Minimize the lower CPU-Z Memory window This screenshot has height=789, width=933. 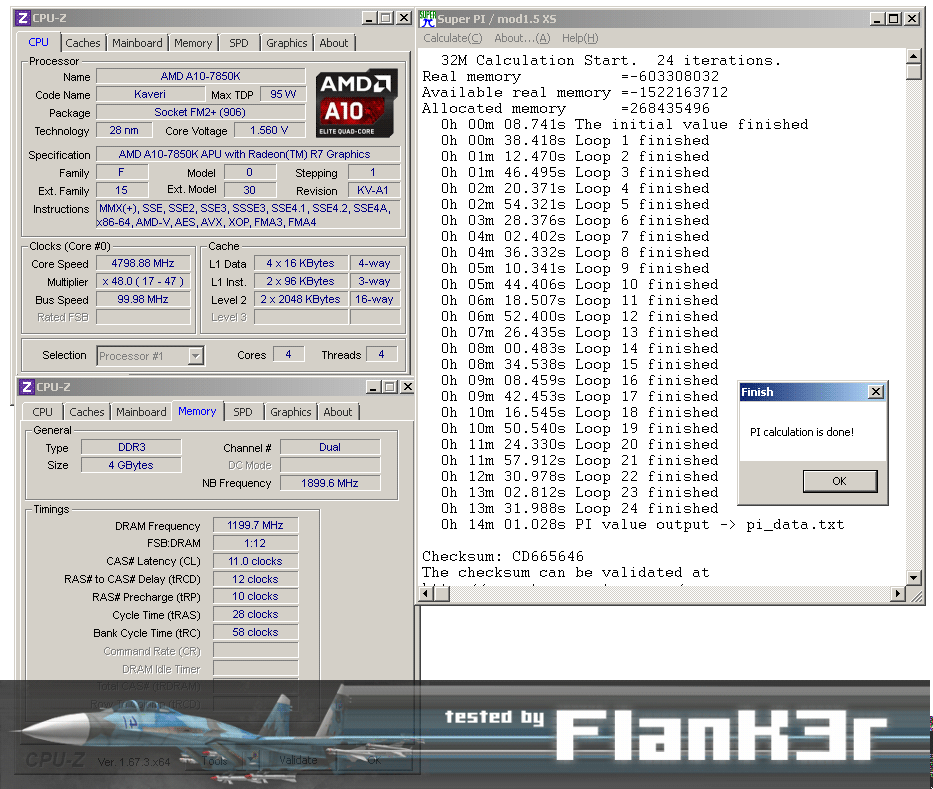[373, 387]
